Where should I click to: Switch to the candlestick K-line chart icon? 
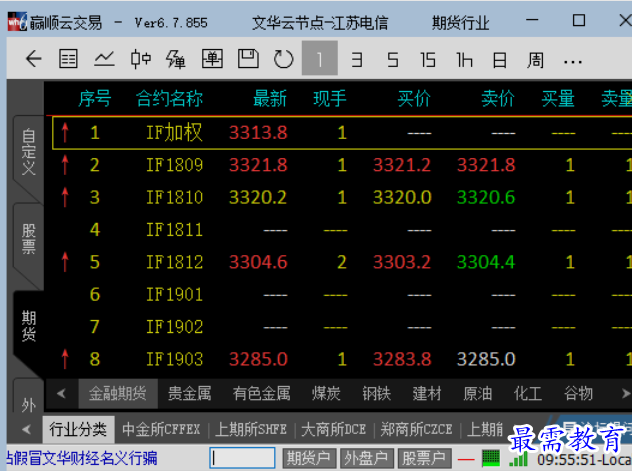[141, 60]
